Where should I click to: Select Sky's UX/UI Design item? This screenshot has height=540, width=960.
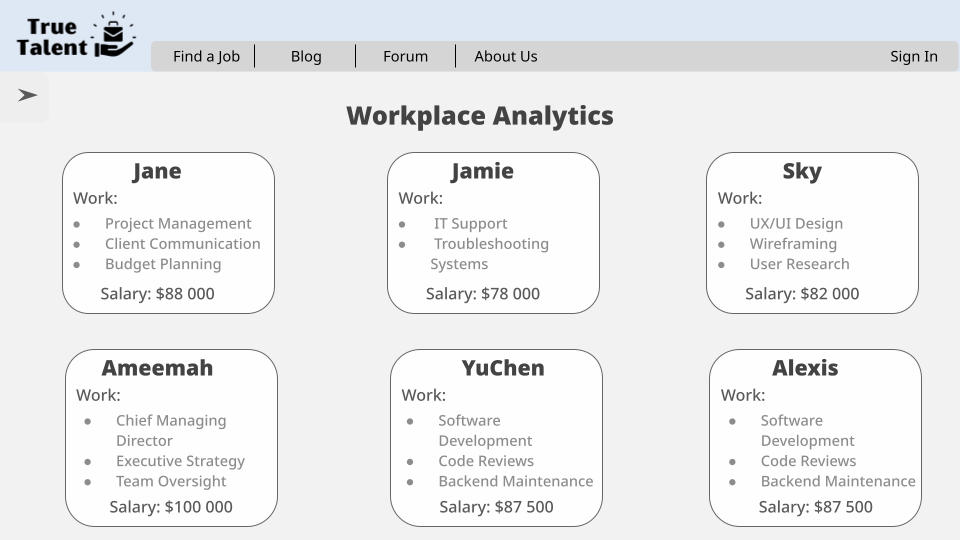(796, 223)
